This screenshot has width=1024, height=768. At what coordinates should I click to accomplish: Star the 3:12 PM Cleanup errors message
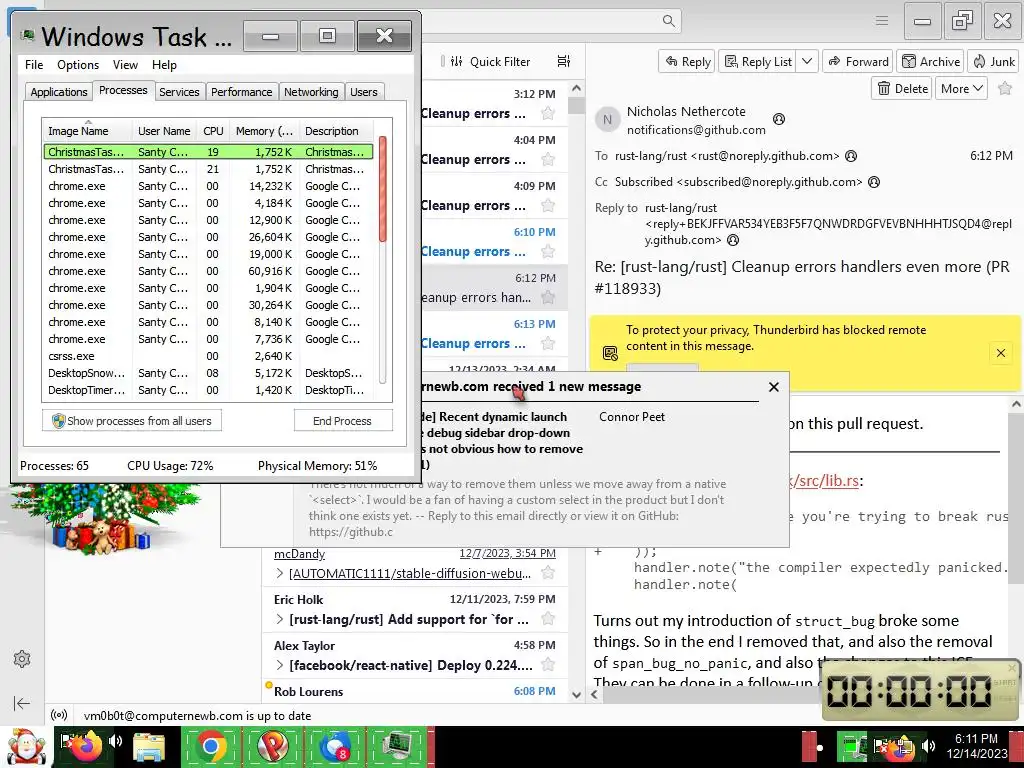pyautogui.click(x=549, y=114)
